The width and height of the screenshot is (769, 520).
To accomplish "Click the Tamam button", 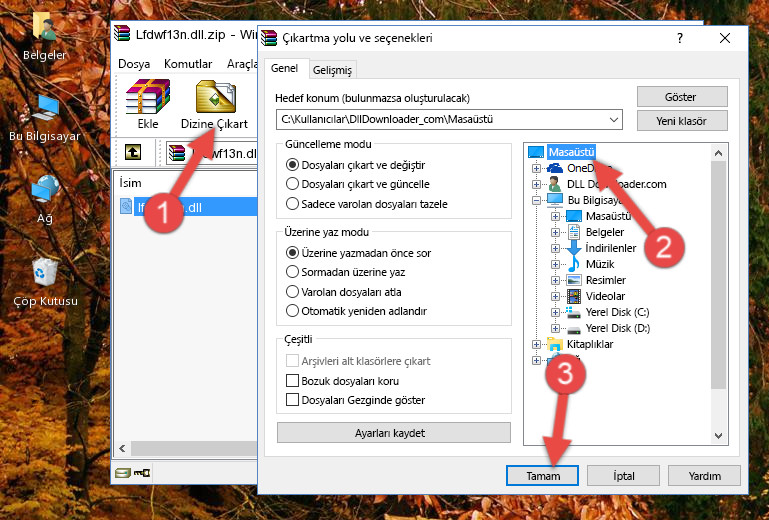I will click(542, 476).
